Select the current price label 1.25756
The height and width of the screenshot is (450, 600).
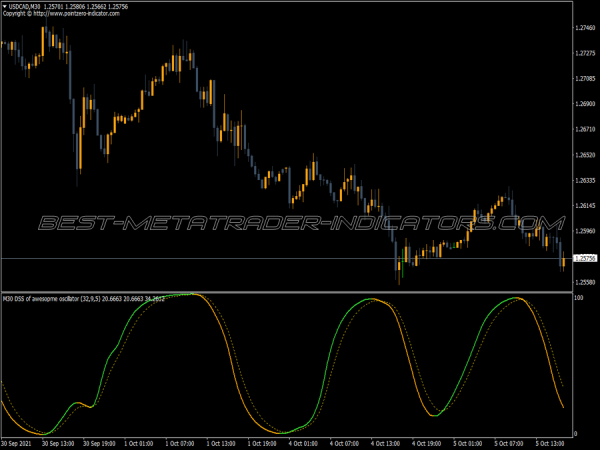[x=585, y=259]
